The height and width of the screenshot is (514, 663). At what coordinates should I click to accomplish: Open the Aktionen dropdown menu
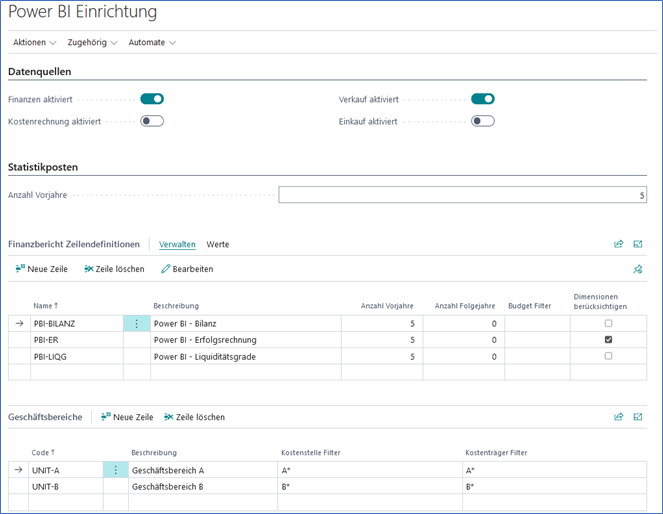coord(34,43)
